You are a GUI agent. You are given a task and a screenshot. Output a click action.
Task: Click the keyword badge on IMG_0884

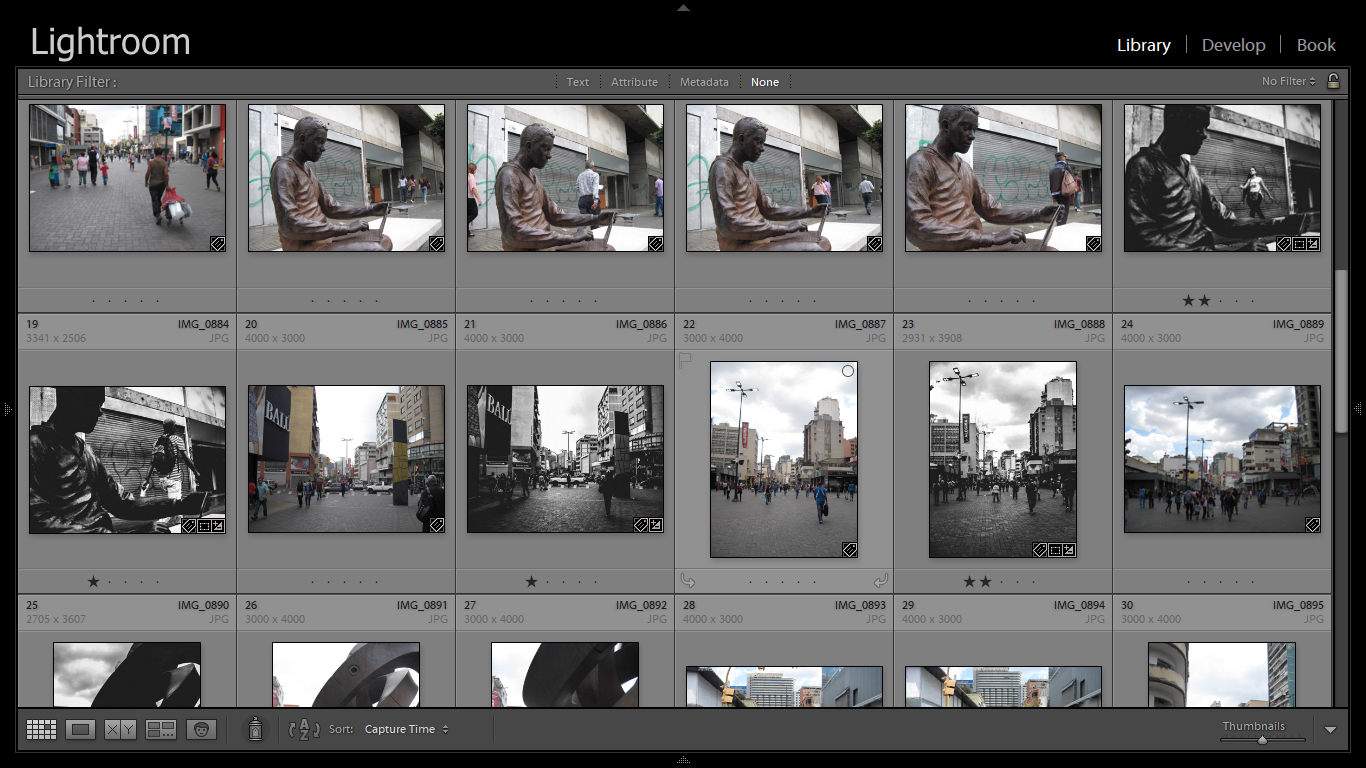189,525
